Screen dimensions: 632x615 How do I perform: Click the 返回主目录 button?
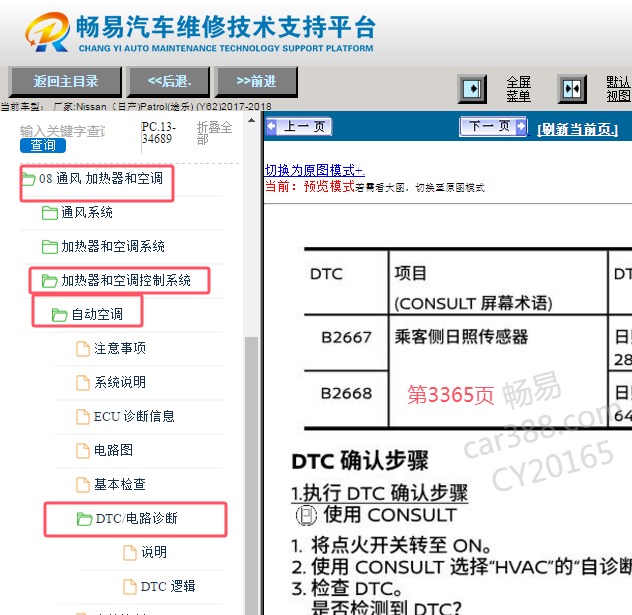pos(65,81)
